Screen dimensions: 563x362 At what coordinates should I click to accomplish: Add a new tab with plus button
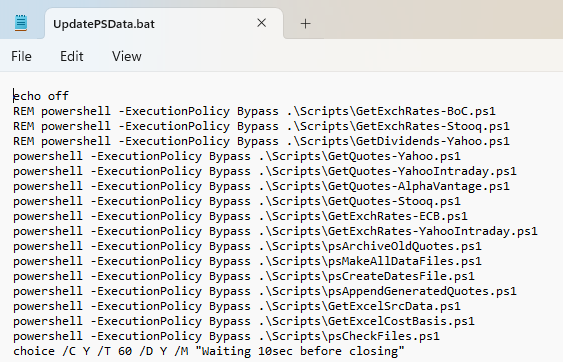[x=305, y=24]
